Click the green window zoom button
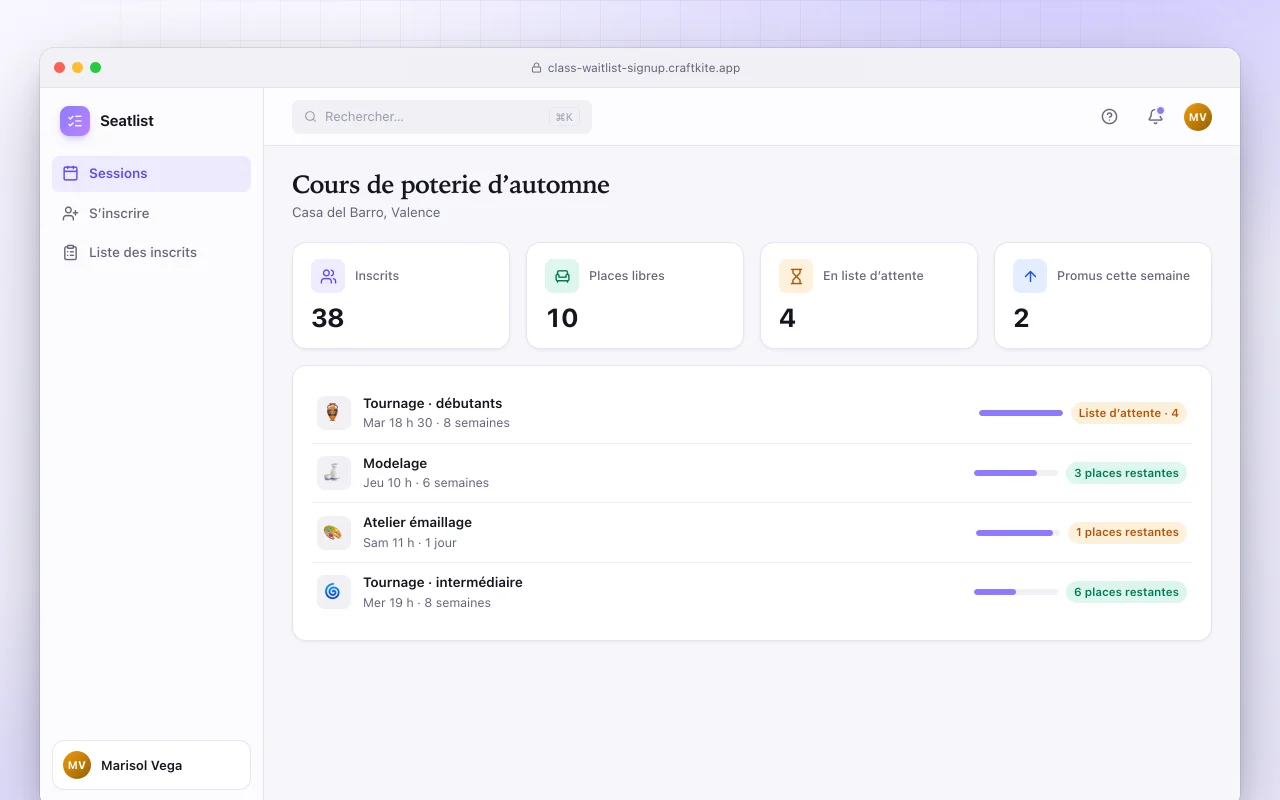1280x800 pixels. click(x=96, y=68)
